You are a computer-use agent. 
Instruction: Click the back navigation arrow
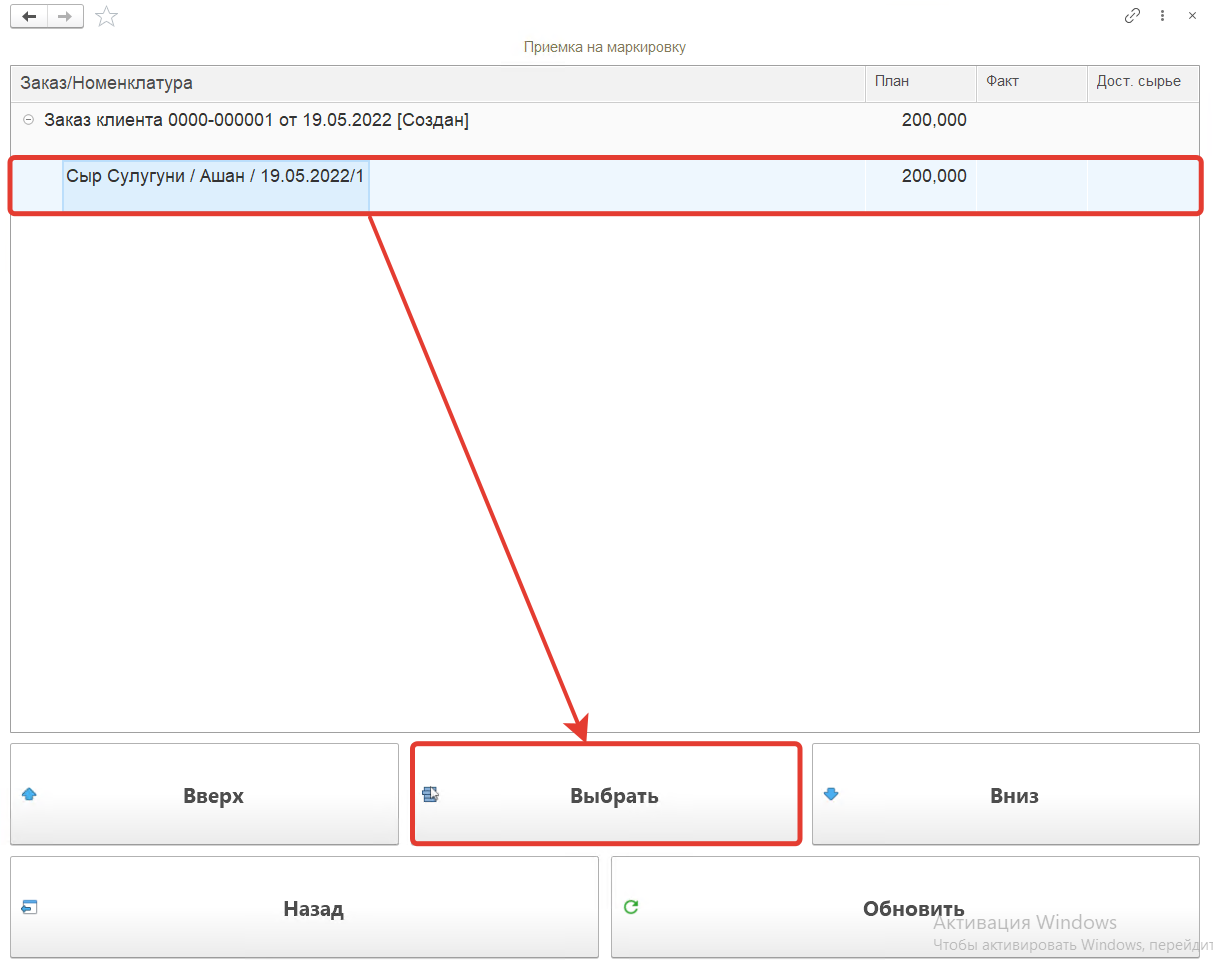29,16
